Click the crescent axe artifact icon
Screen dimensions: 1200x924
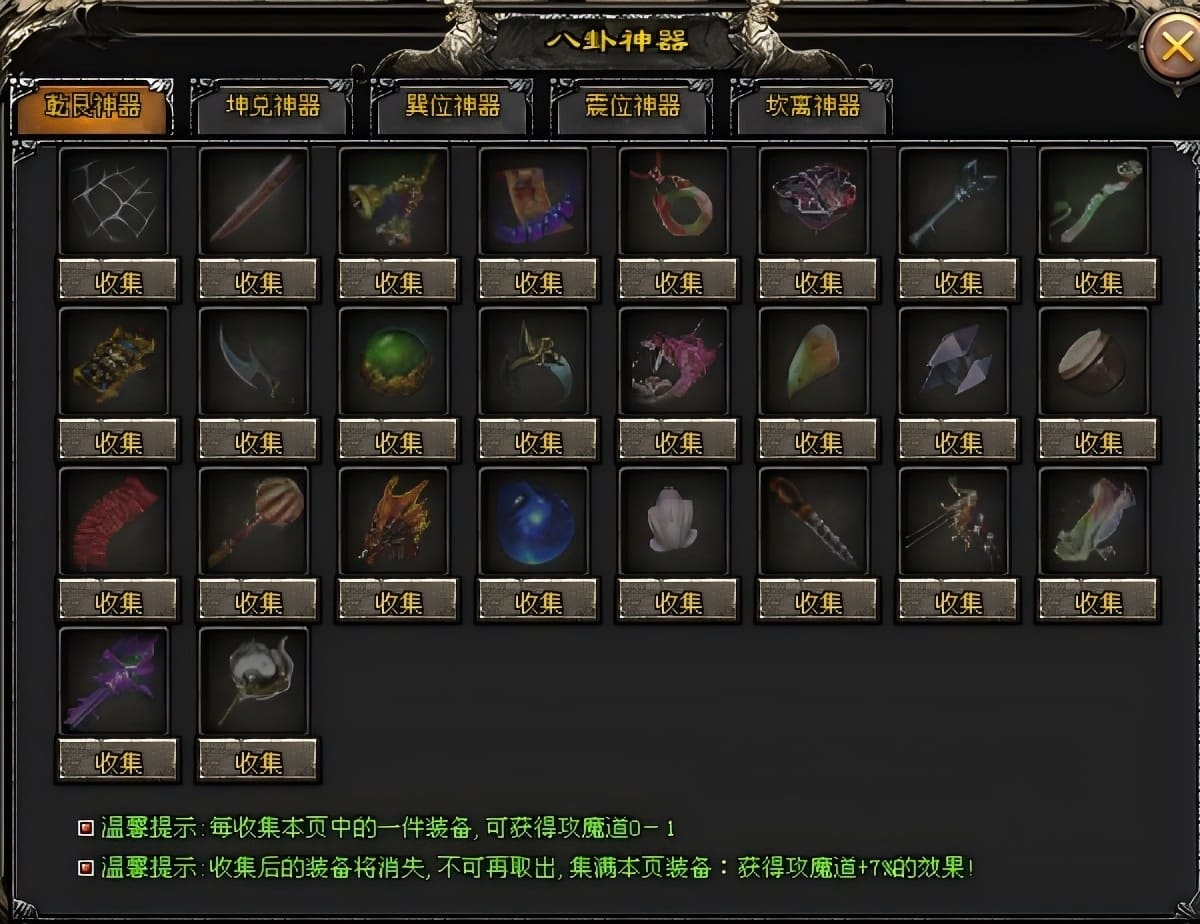254,361
